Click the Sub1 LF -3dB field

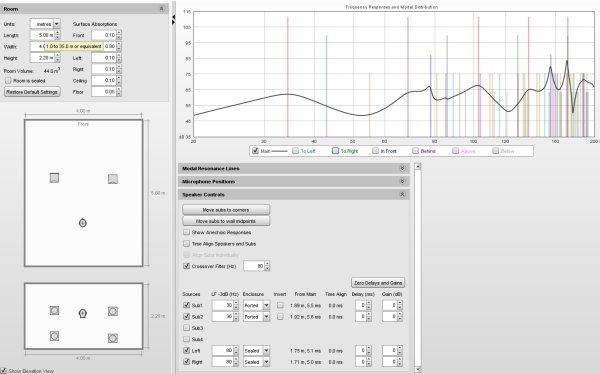(222, 305)
